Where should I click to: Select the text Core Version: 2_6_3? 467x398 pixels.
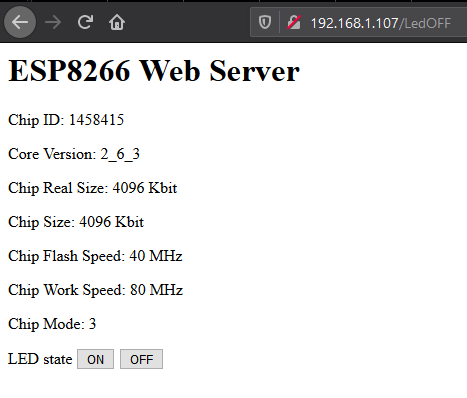74,154
